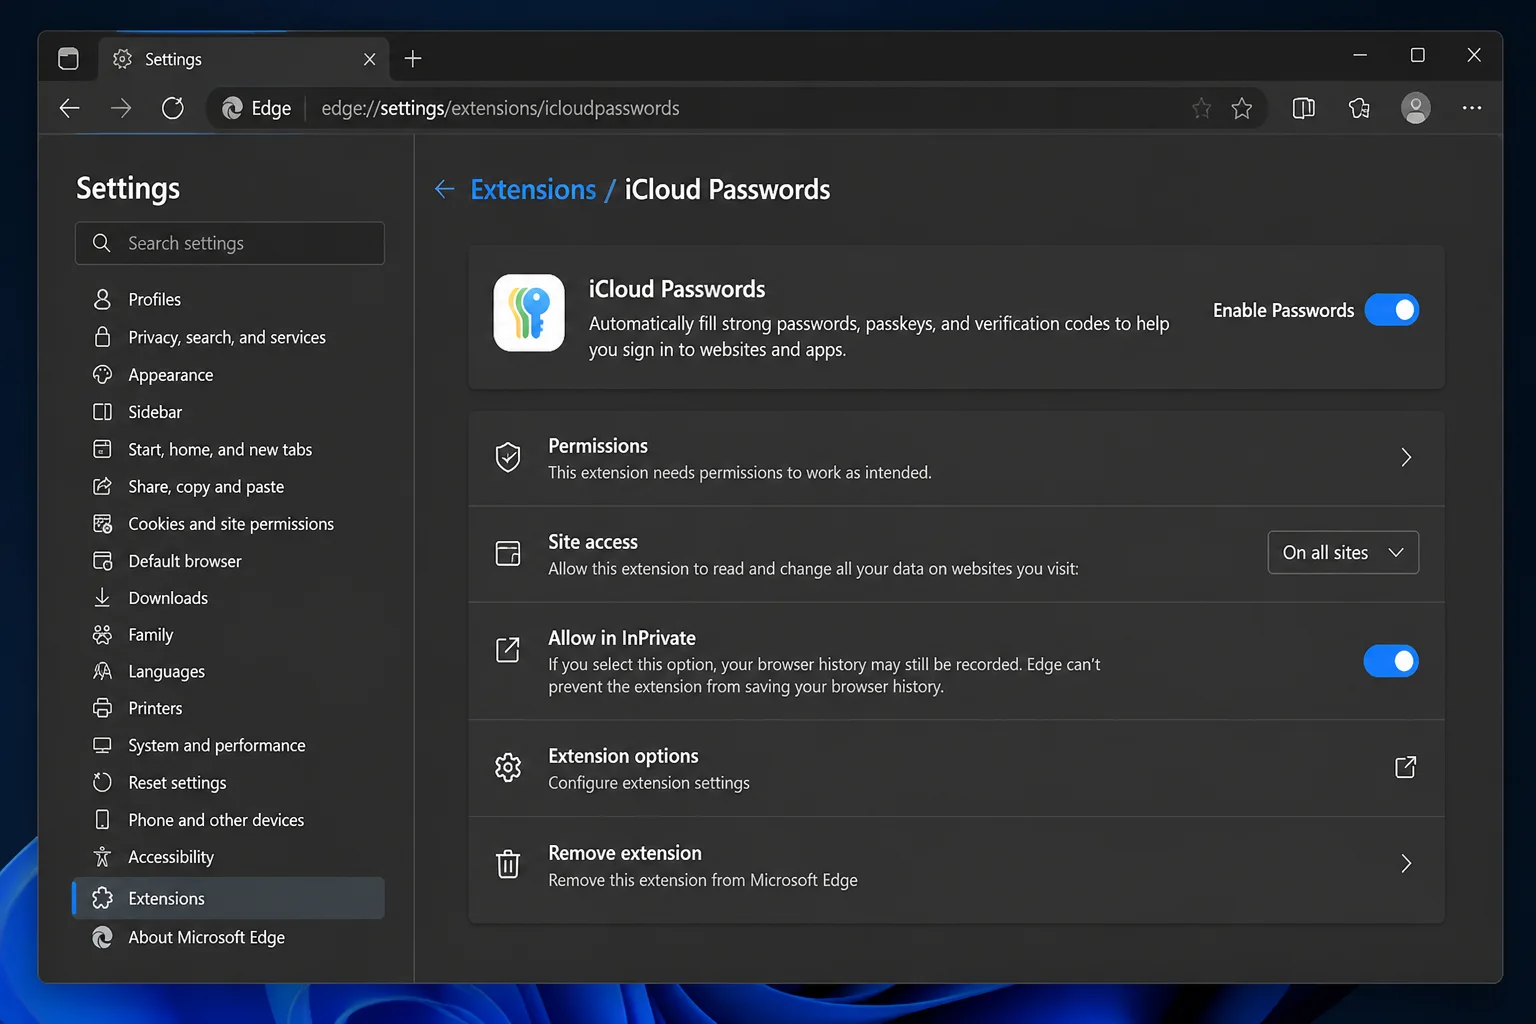Toggle the Enable Passwords switch

1392,310
